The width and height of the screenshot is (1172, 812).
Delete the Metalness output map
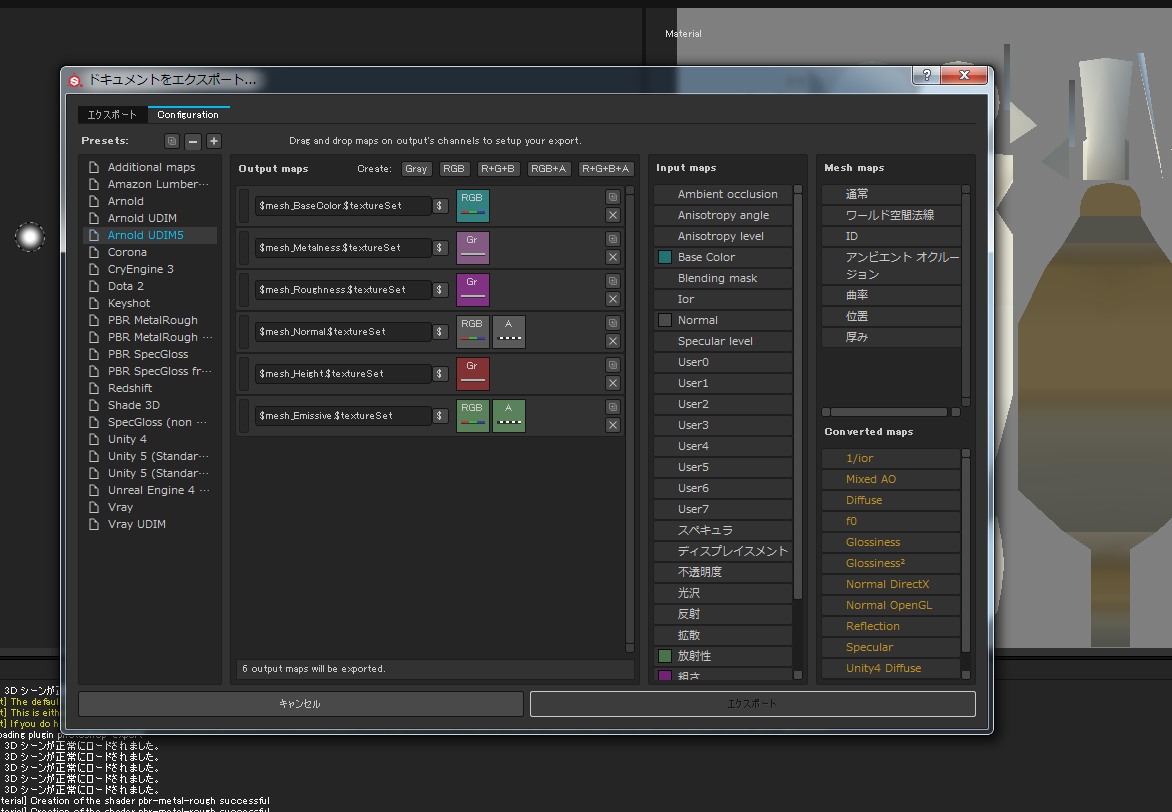613,257
